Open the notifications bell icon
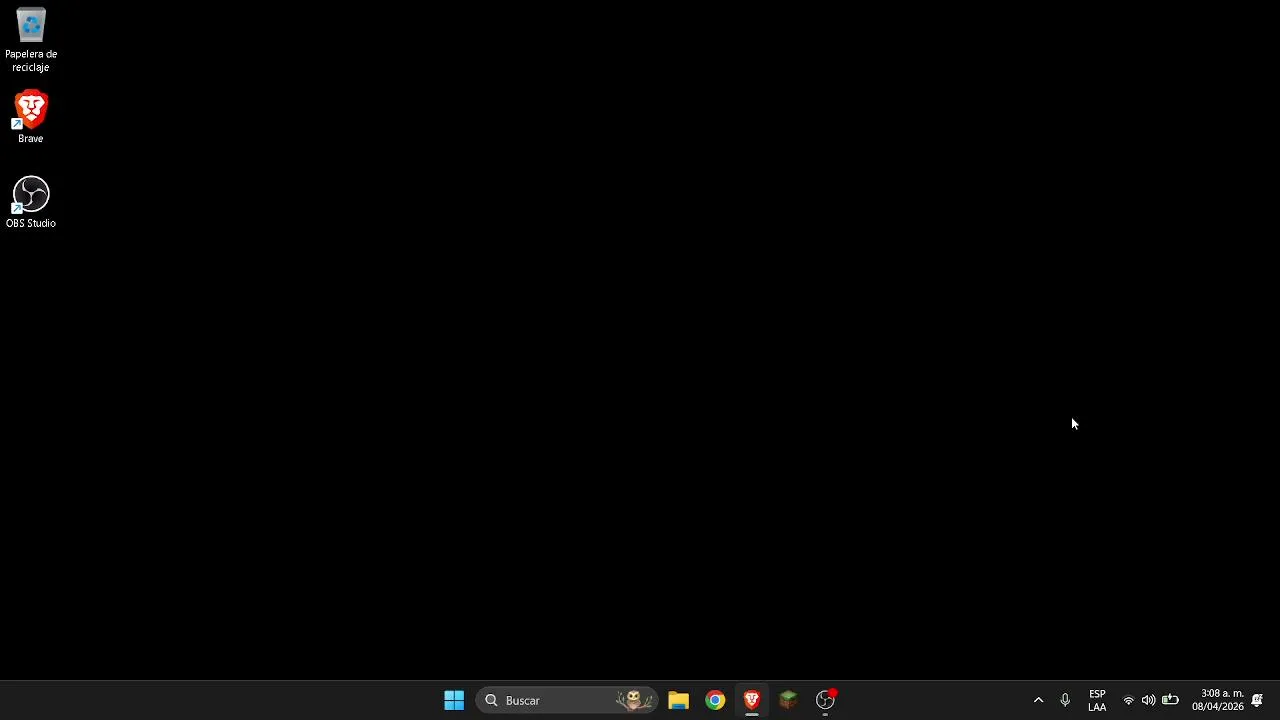The width and height of the screenshot is (1280, 720). coord(1258,700)
